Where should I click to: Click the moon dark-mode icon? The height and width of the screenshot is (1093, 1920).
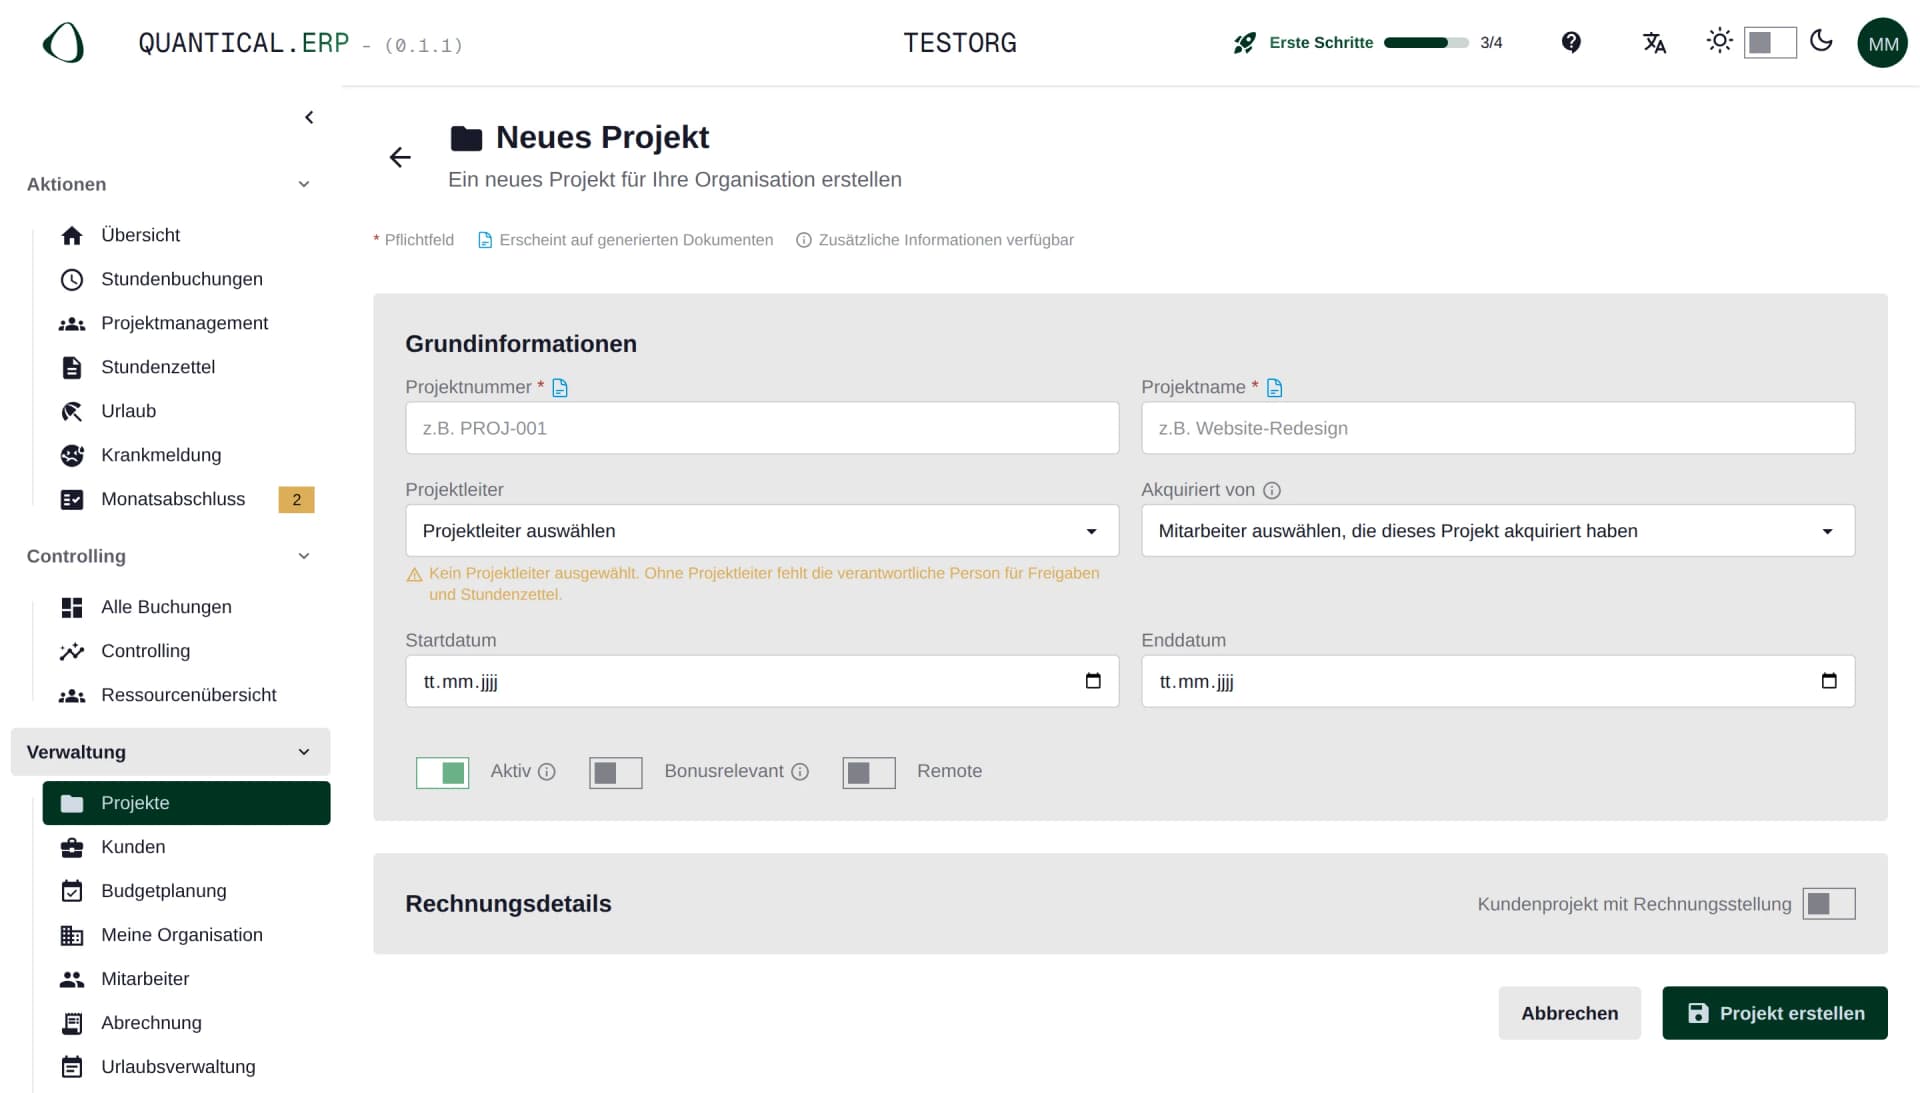point(1821,41)
